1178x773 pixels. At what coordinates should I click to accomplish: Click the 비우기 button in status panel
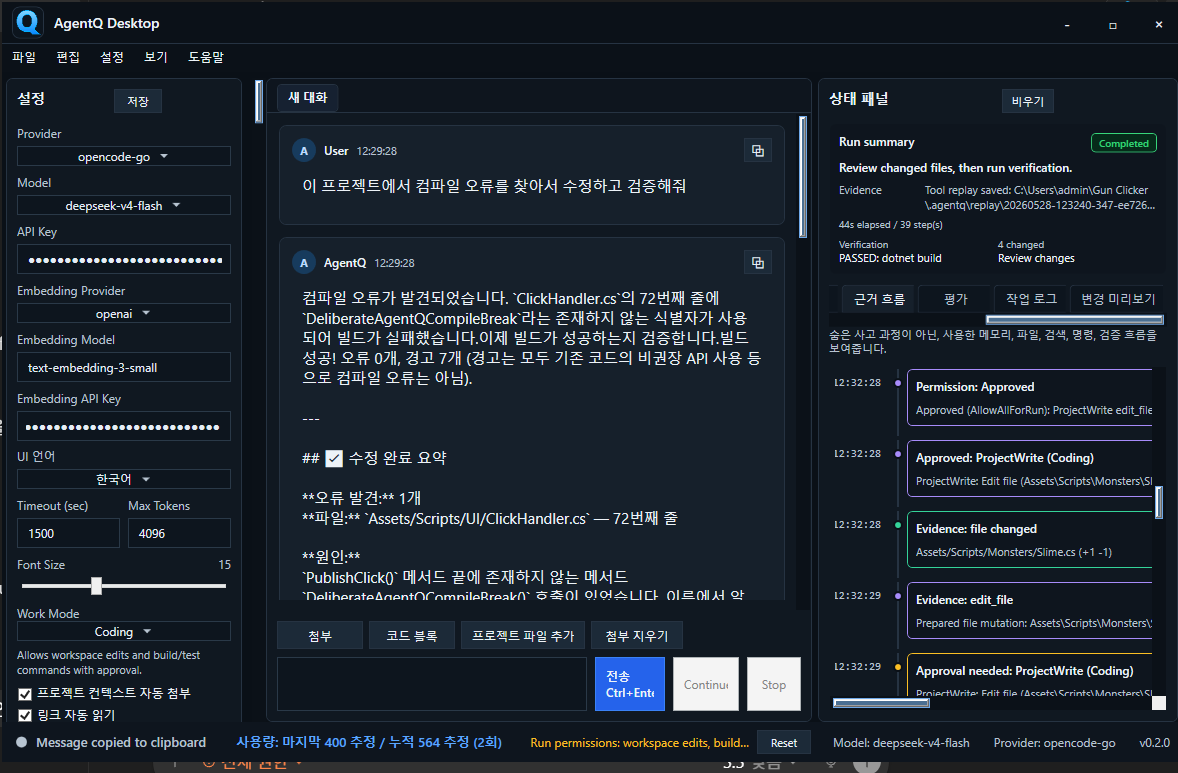[x=1028, y=101]
